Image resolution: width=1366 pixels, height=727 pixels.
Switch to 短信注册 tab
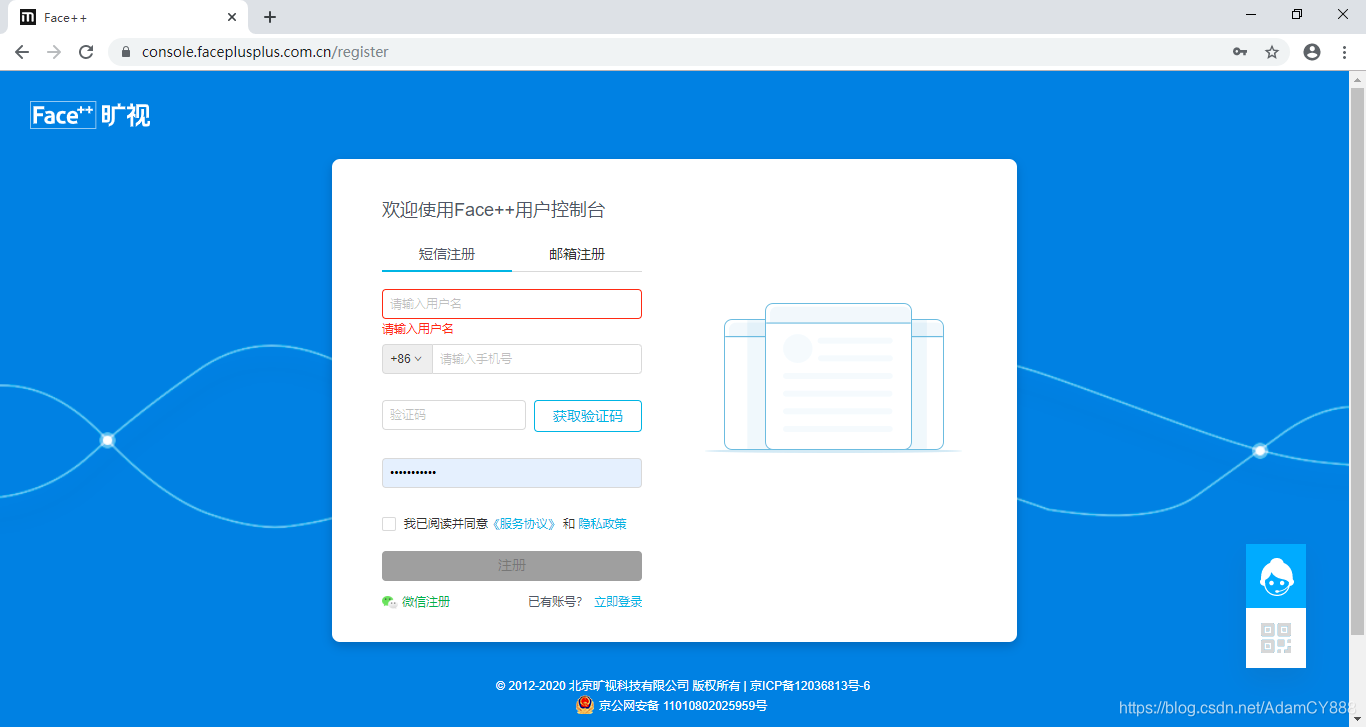click(x=447, y=255)
